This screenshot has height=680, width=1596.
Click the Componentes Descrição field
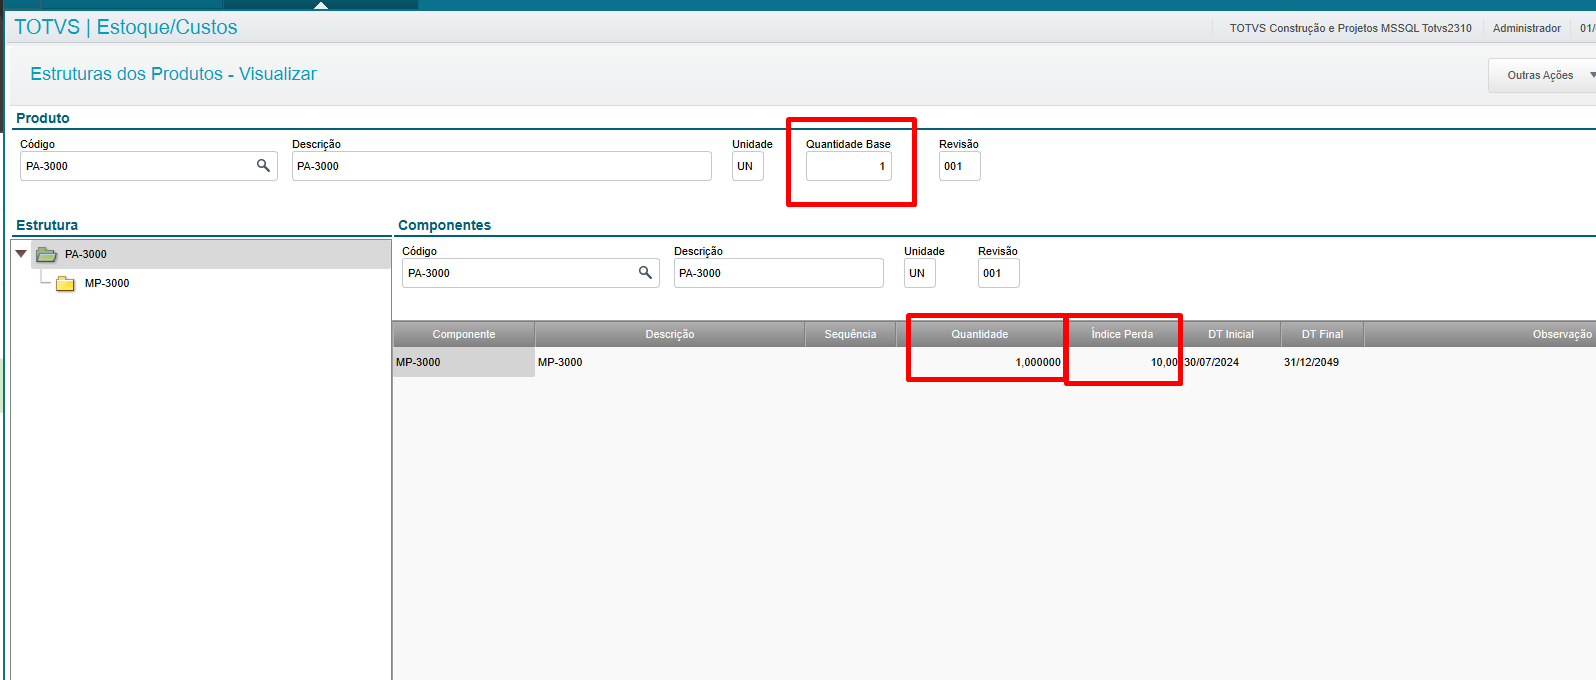(778, 273)
